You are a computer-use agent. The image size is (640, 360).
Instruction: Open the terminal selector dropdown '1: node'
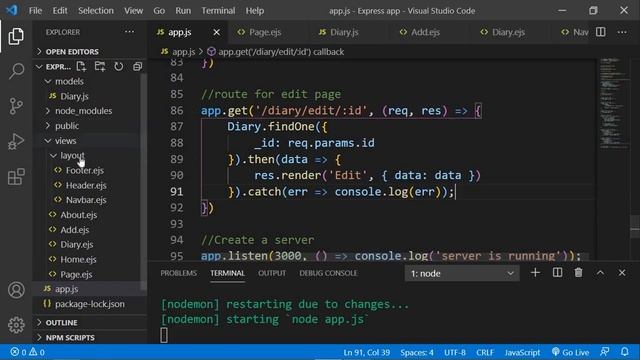[x=462, y=273]
